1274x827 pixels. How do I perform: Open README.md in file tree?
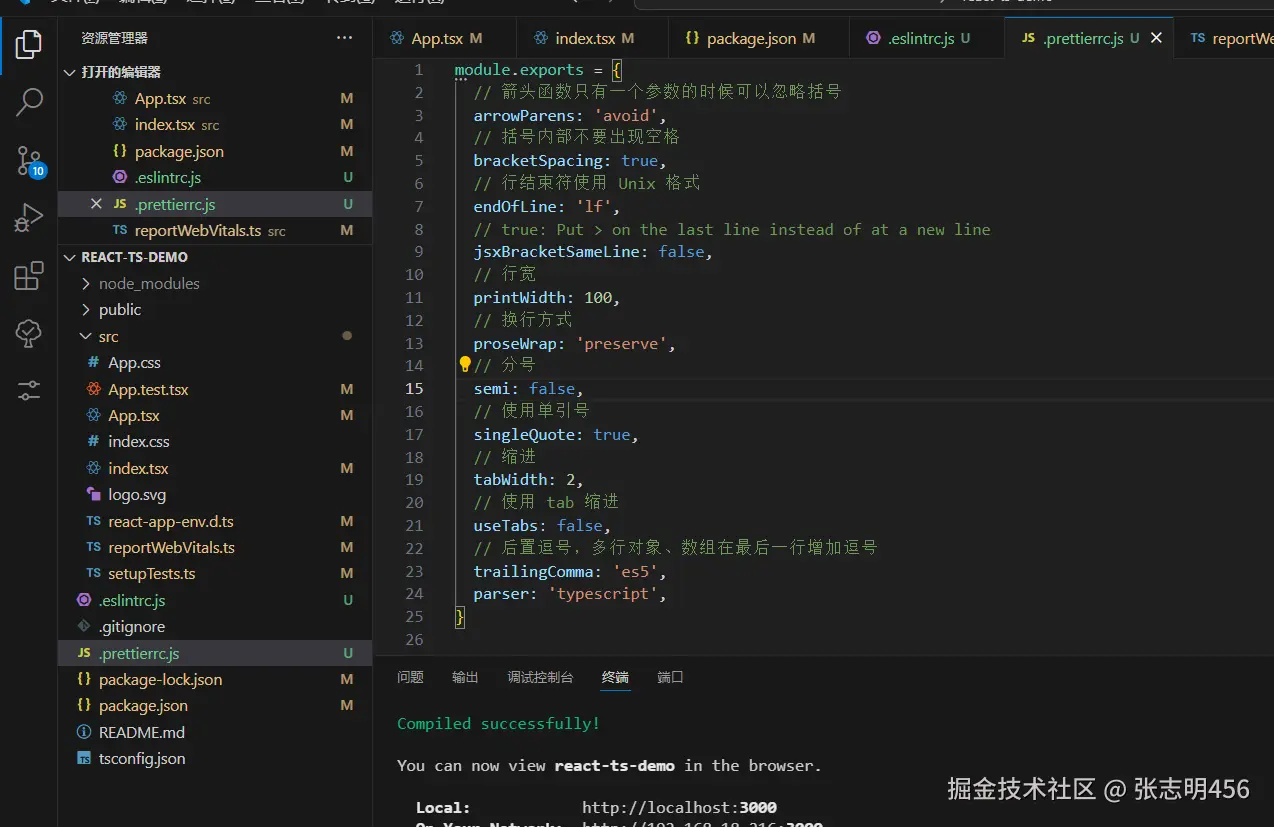(215, 732)
